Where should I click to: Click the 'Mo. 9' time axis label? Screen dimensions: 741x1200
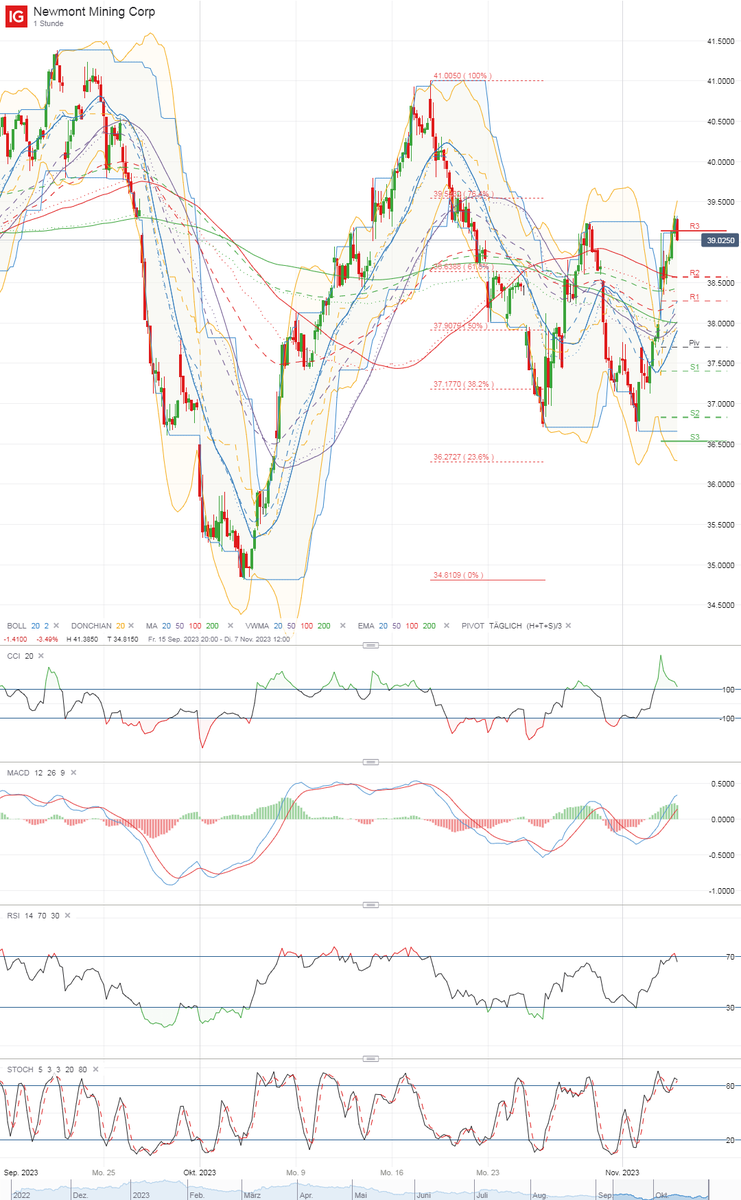[x=294, y=1170]
